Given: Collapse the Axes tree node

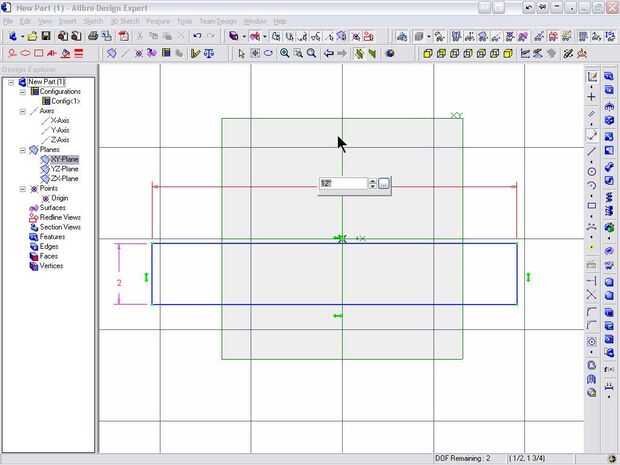Looking at the screenshot, I should (23, 111).
